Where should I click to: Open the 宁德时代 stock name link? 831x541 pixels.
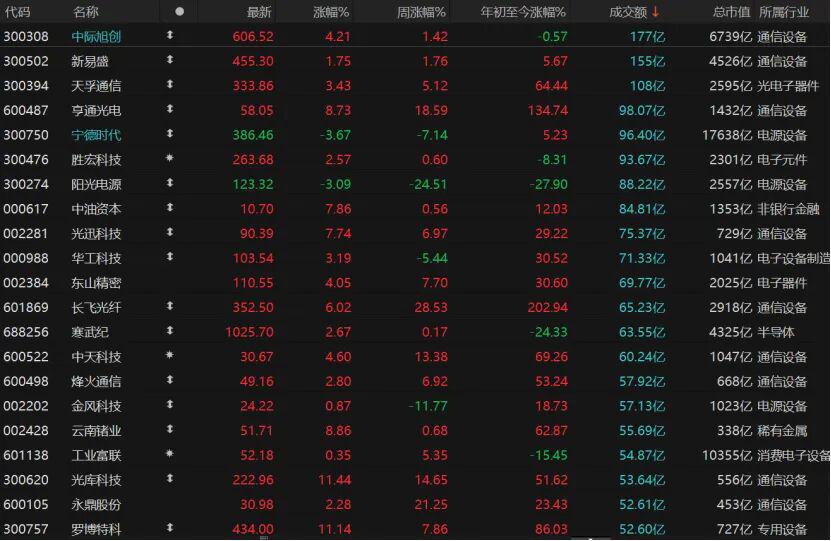[97, 134]
